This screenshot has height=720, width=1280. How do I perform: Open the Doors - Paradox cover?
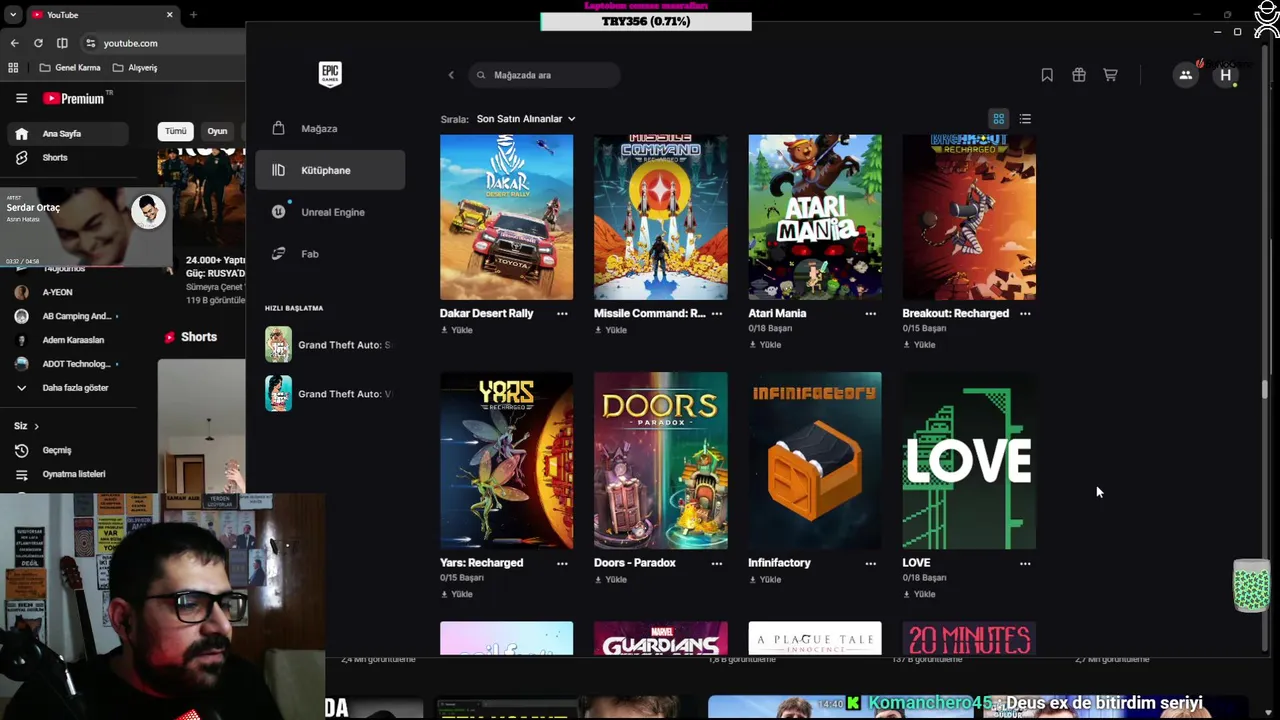[x=661, y=461]
